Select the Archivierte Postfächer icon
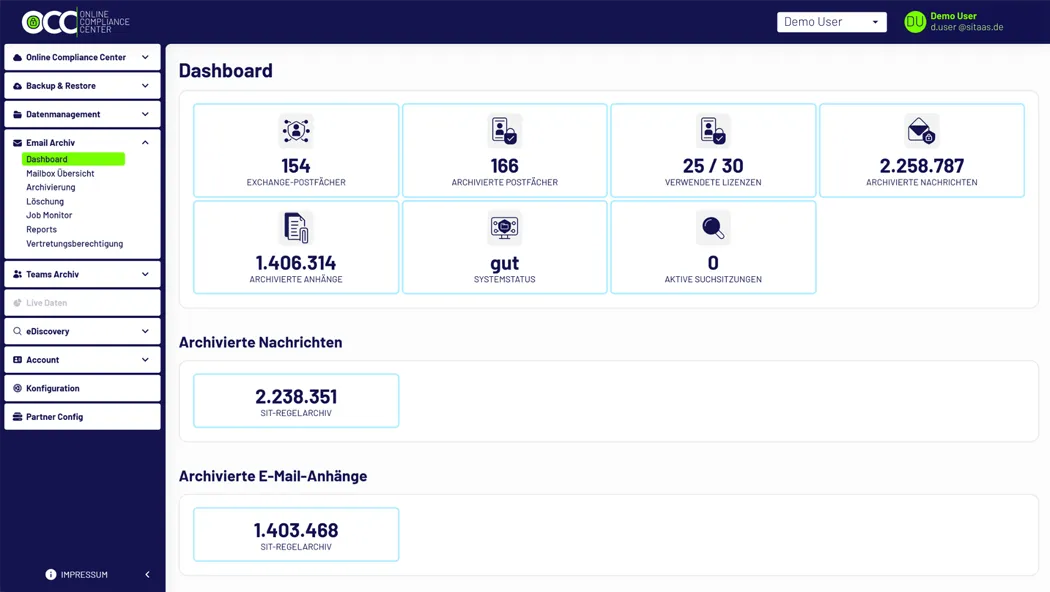The height and width of the screenshot is (592, 1050). (x=504, y=130)
